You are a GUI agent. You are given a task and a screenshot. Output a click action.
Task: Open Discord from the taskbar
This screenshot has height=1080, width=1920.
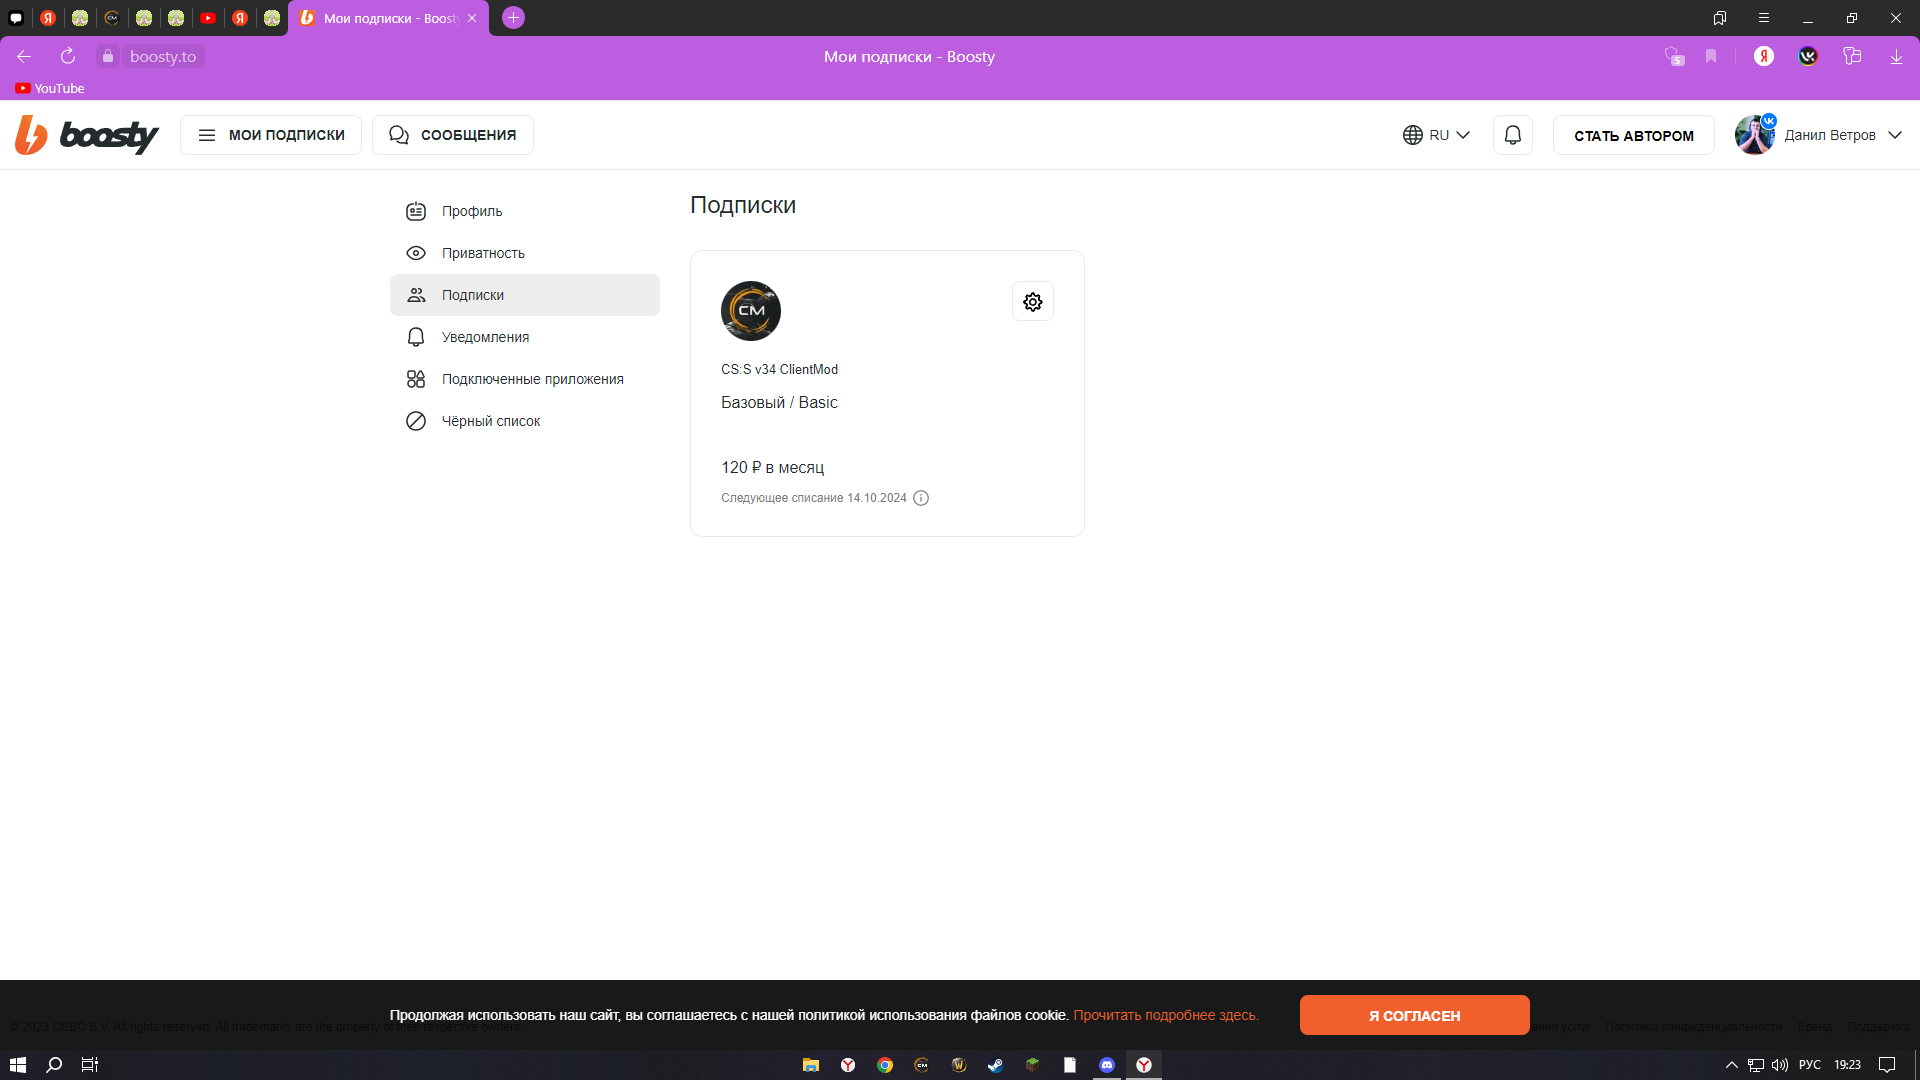[x=1106, y=1065]
